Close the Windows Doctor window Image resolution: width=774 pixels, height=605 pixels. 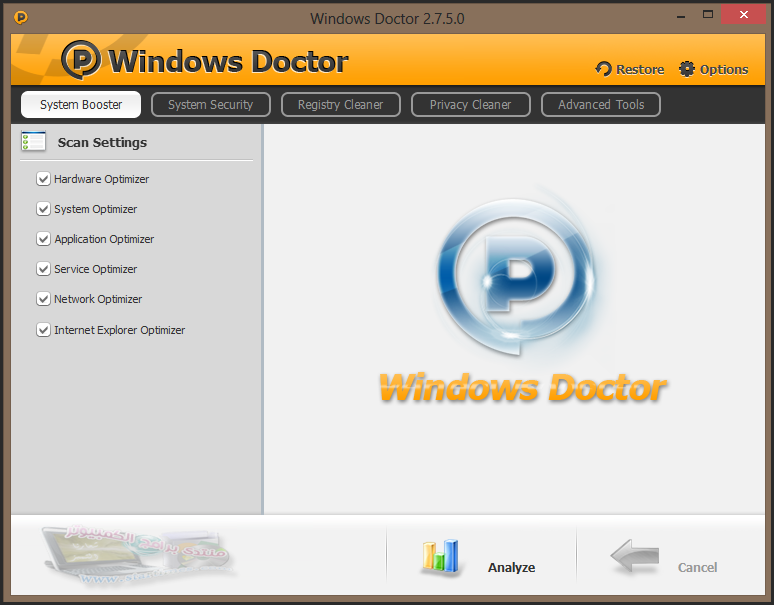[x=743, y=15]
